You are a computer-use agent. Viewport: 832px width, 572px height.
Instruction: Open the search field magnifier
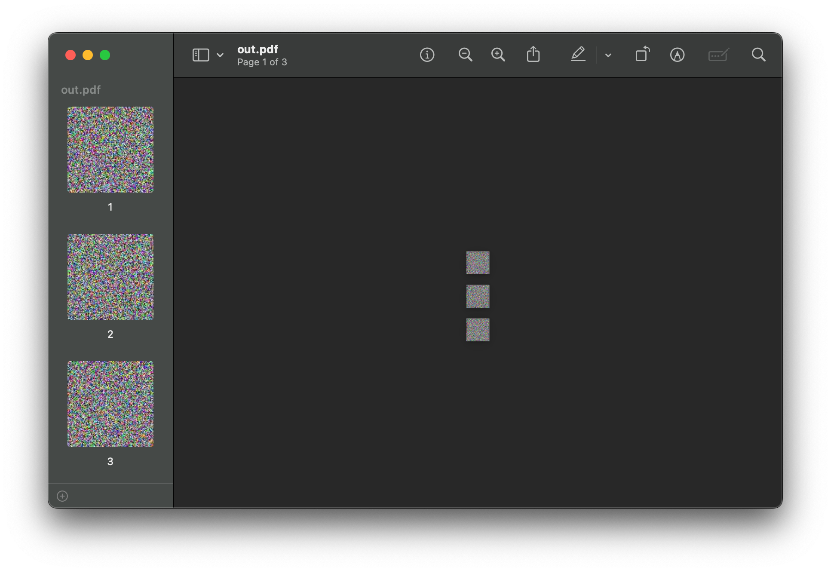[x=759, y=55]
